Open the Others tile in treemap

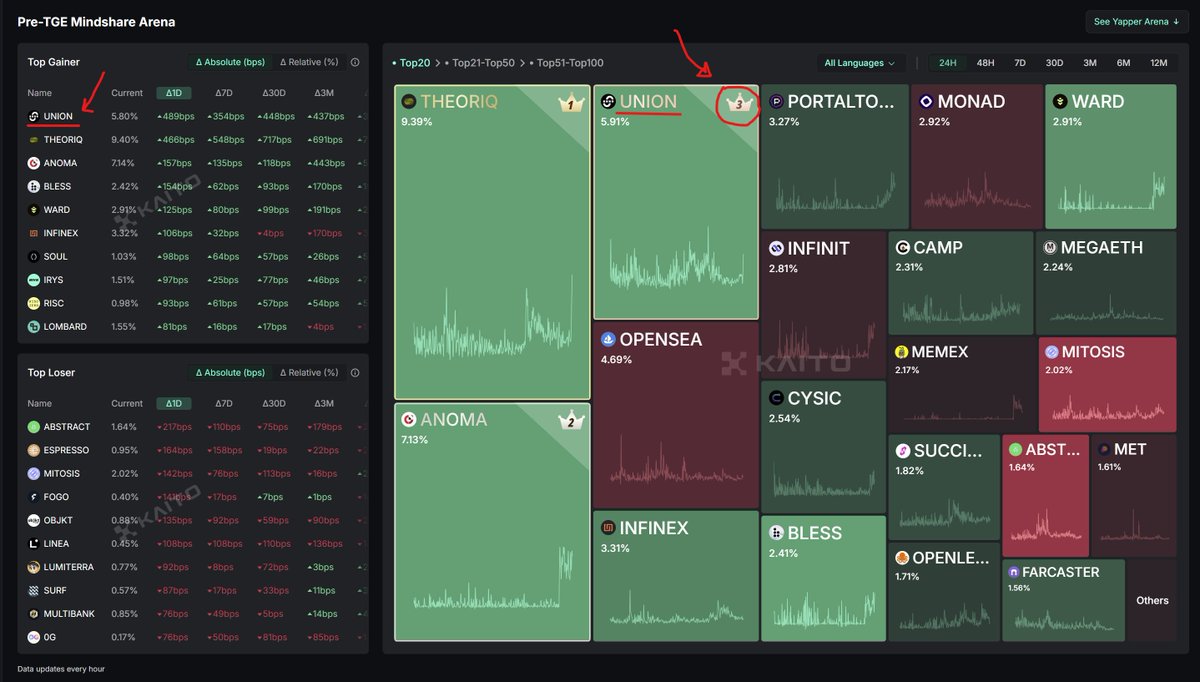click(x=1152, y=600)
